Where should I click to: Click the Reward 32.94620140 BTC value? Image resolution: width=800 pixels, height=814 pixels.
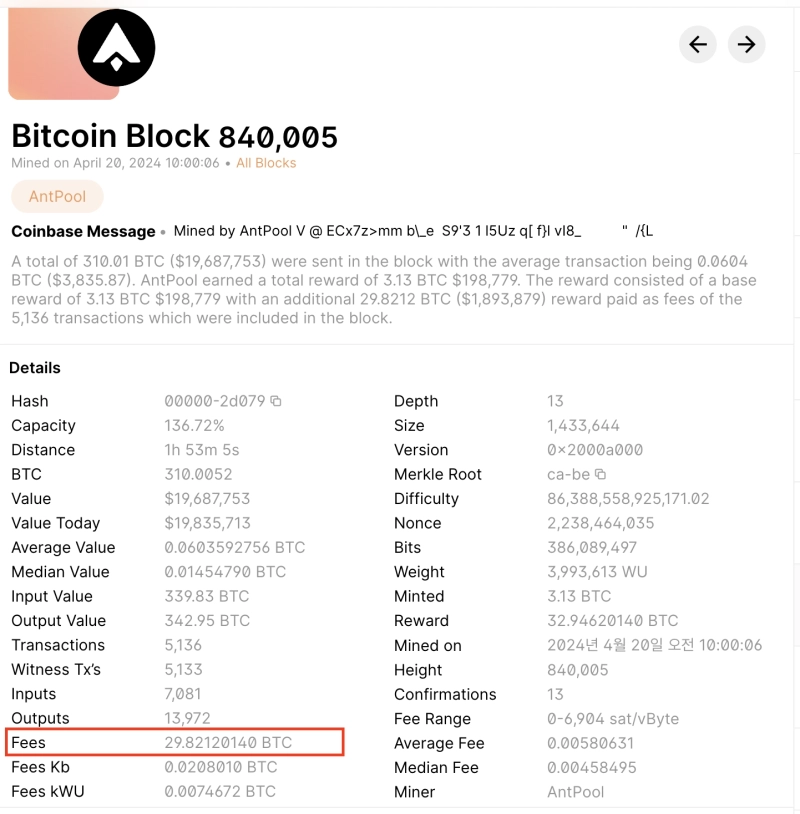coord(612,621)
